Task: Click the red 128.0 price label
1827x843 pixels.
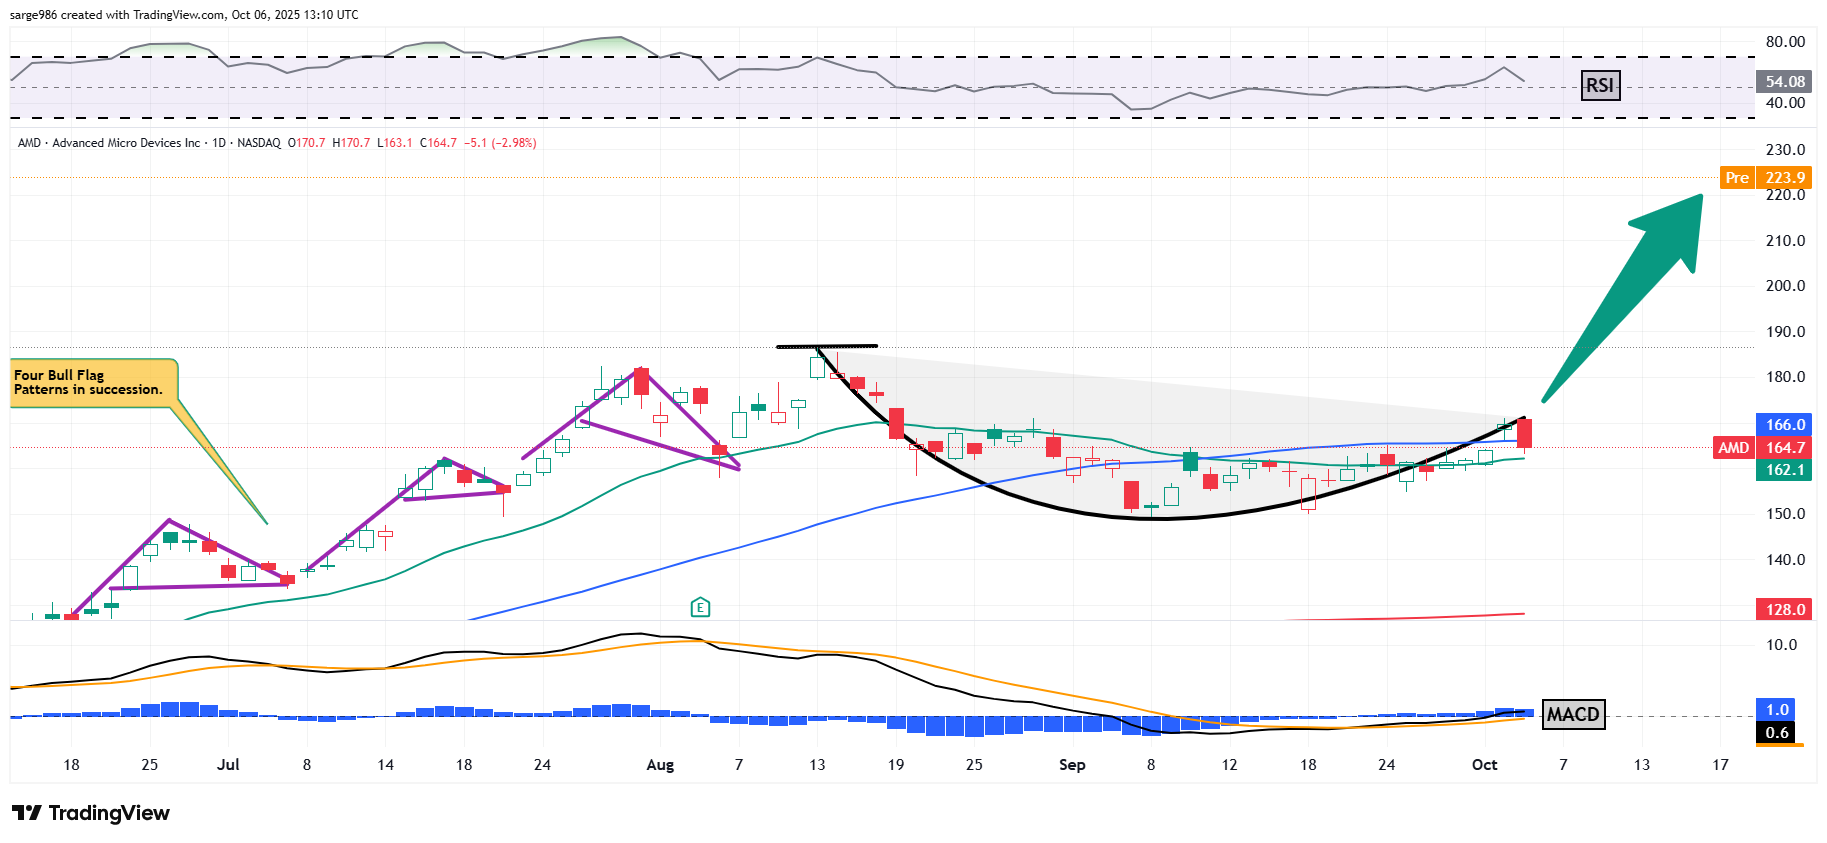Action: click(1784, 609)
